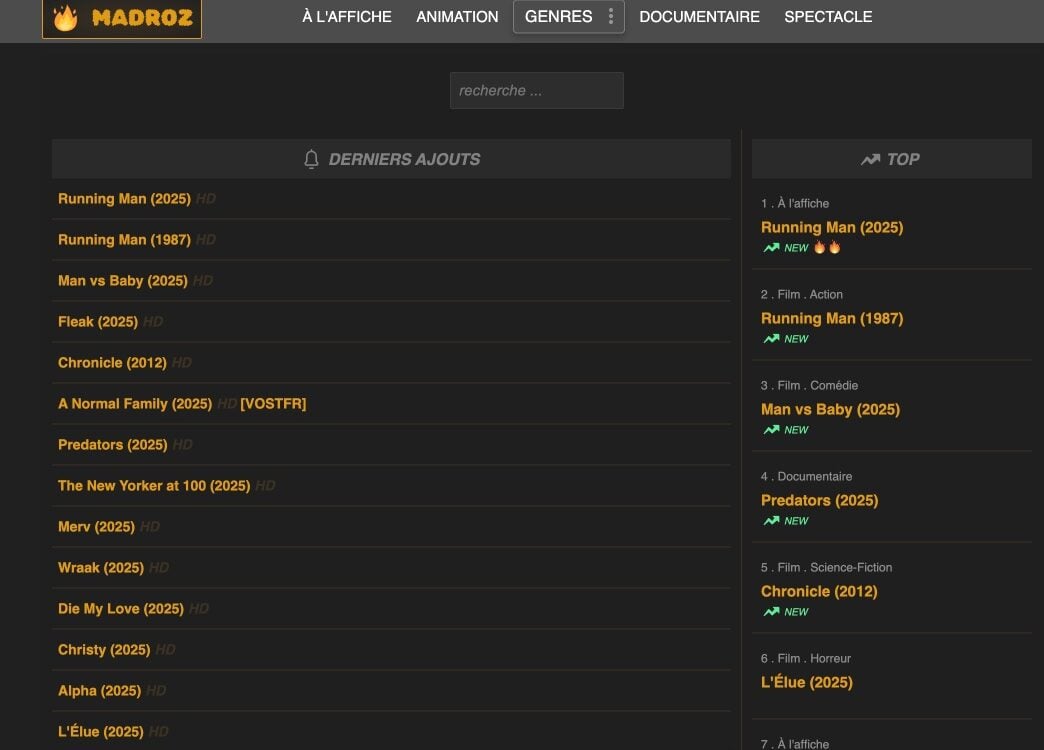Image resolution: width=1044 pixels, height=750 pixels.
Task: Click the Madroz flame logo
Action: 66,18
